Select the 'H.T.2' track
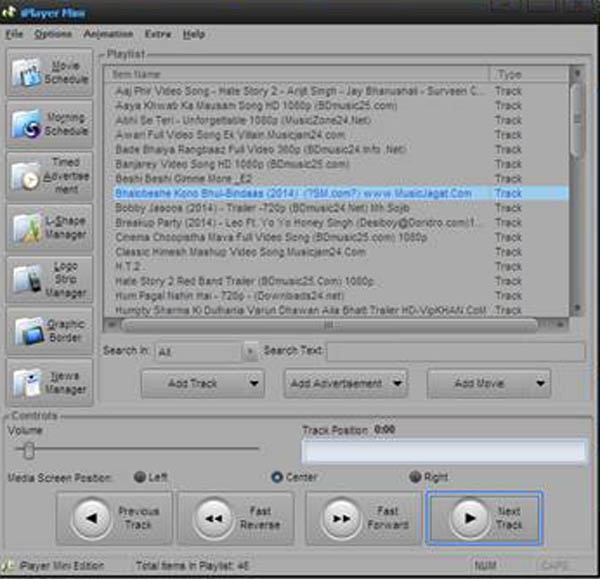 pyautogui.click(x=337, y=266)
